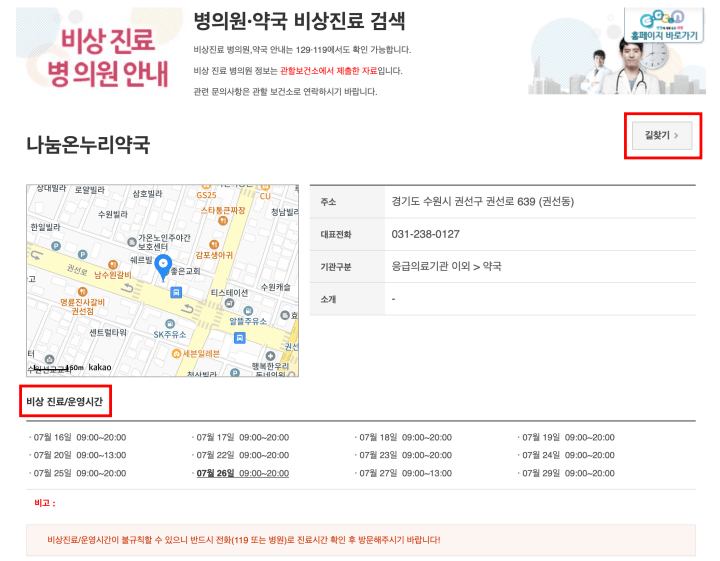Select the 07월 20일 09:00~13:00 entry
This screenshot has height=561, width=720.
tap(79, 455)
